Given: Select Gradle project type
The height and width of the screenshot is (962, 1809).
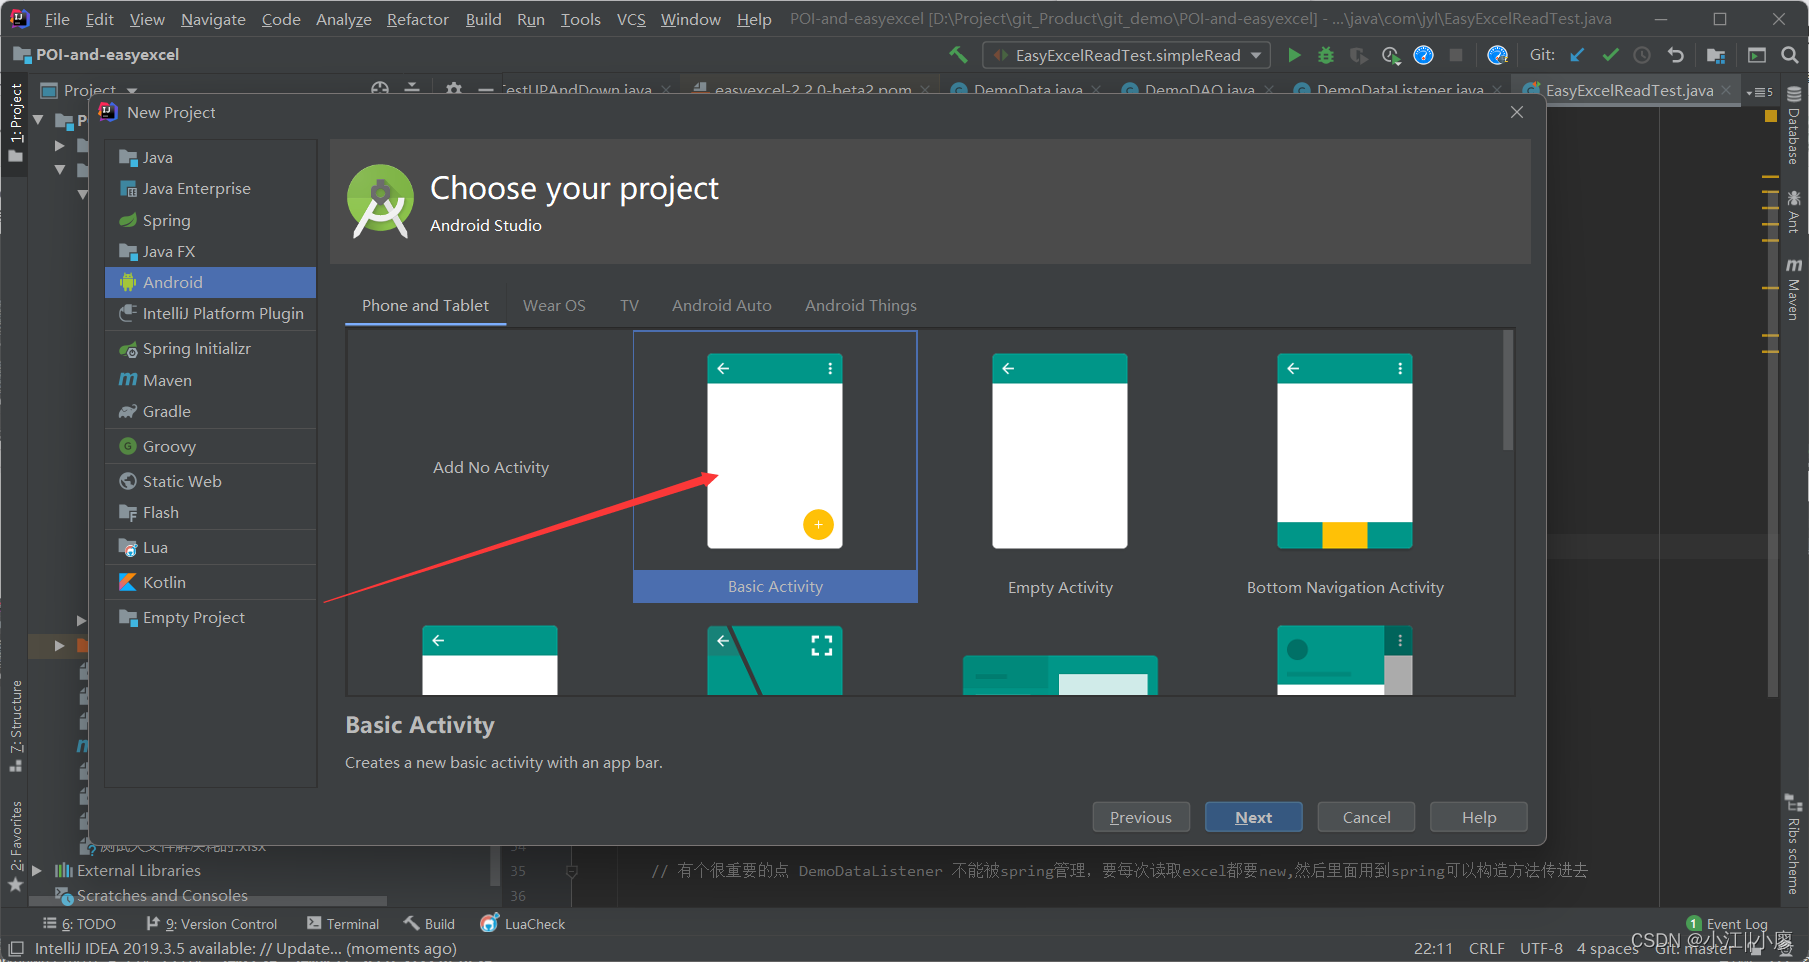Looking at the screenshot, I should coord(210,411).
